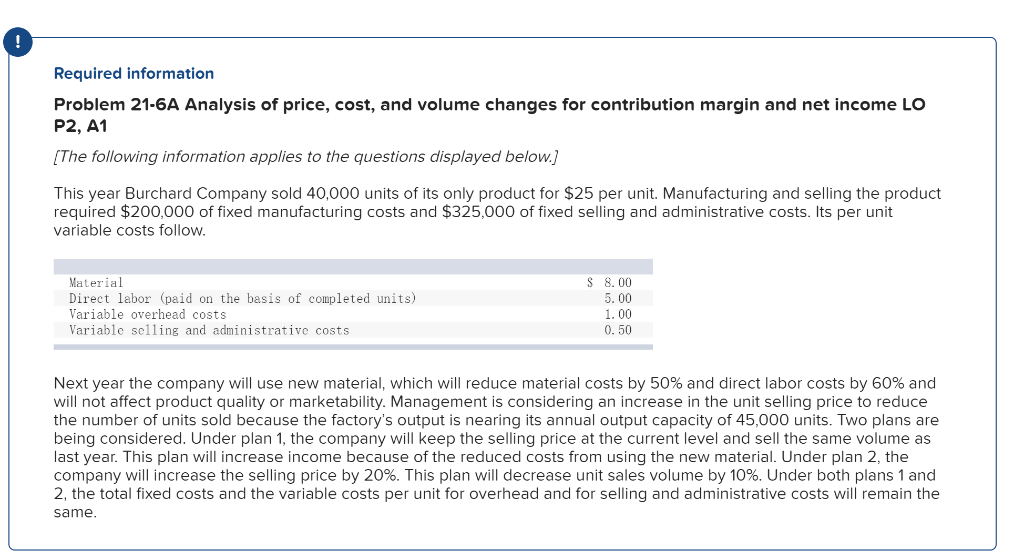Click the $8.00 material cost value

[x=610, y=284]
